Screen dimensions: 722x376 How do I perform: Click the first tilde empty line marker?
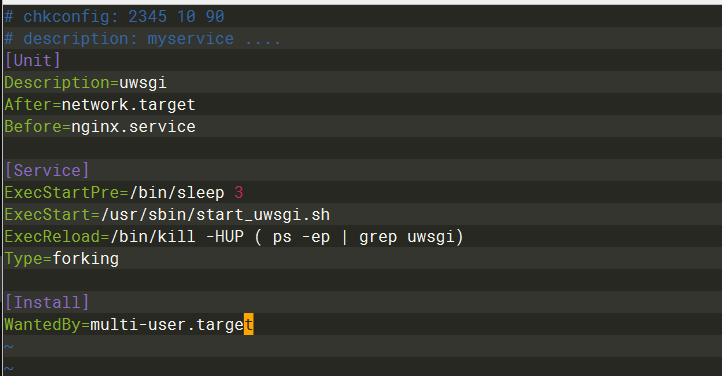pos(9,347)
